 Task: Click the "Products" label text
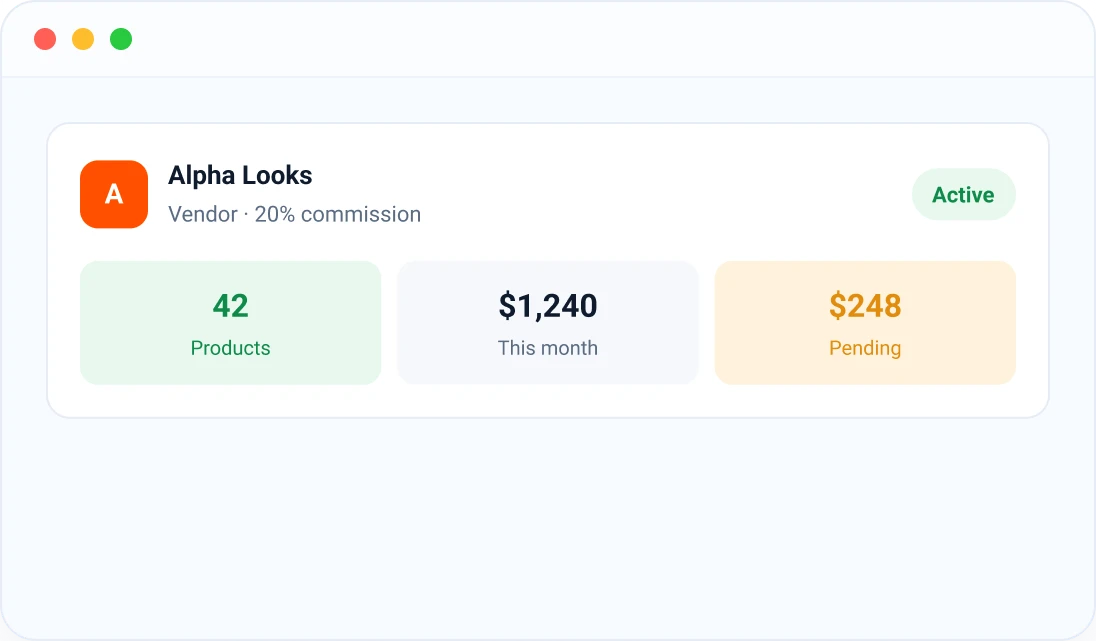[231, 348]
